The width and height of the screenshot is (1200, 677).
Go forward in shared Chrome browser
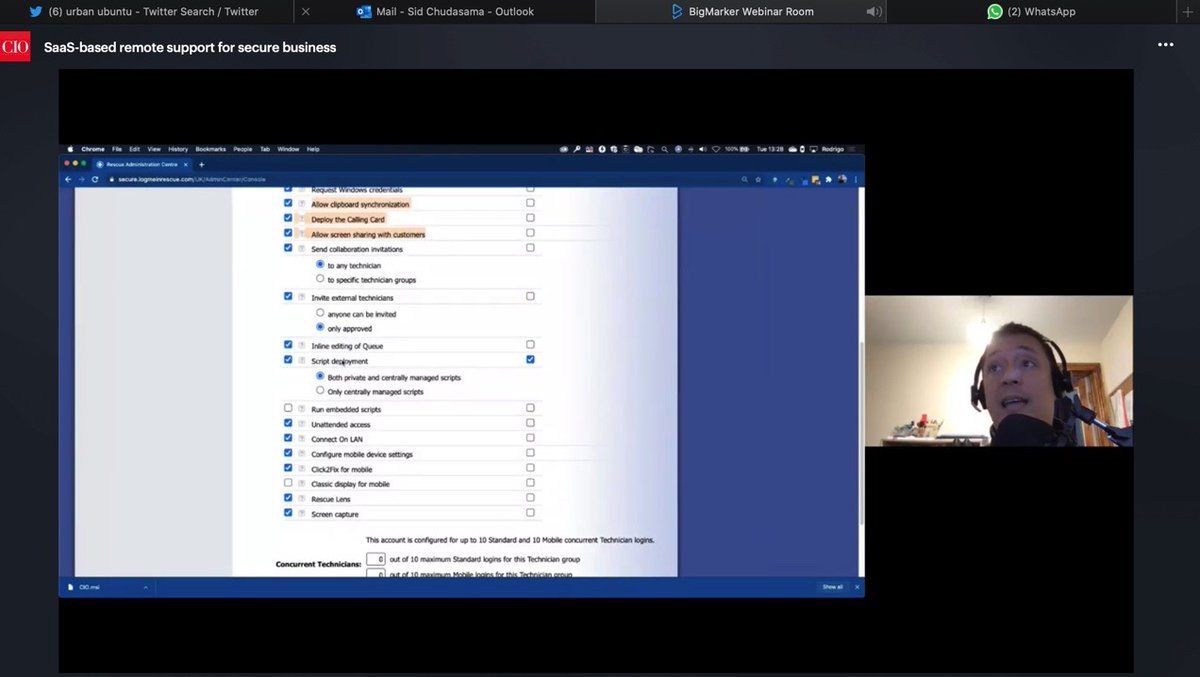tap(82, 179)
